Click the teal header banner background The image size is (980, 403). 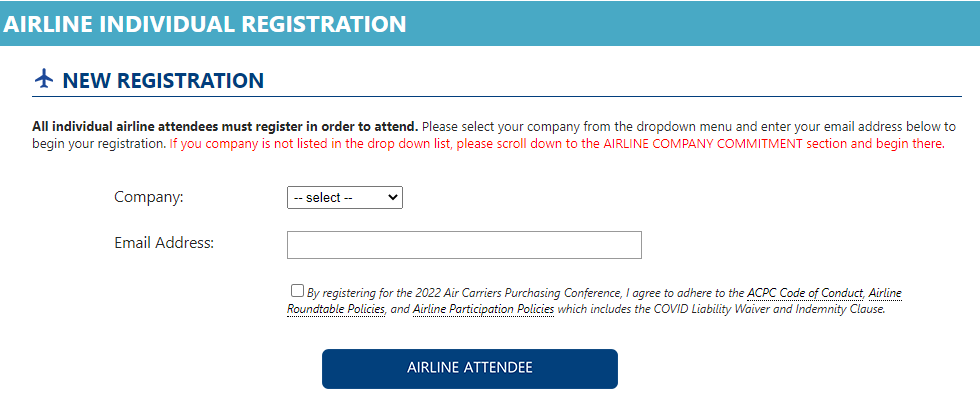pos(688,23)
